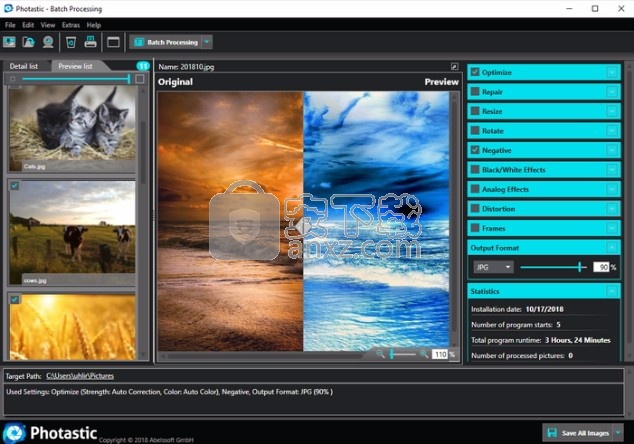Open the Help menu
This screenshot has width=634, height=444.
(x=93, y=25)
